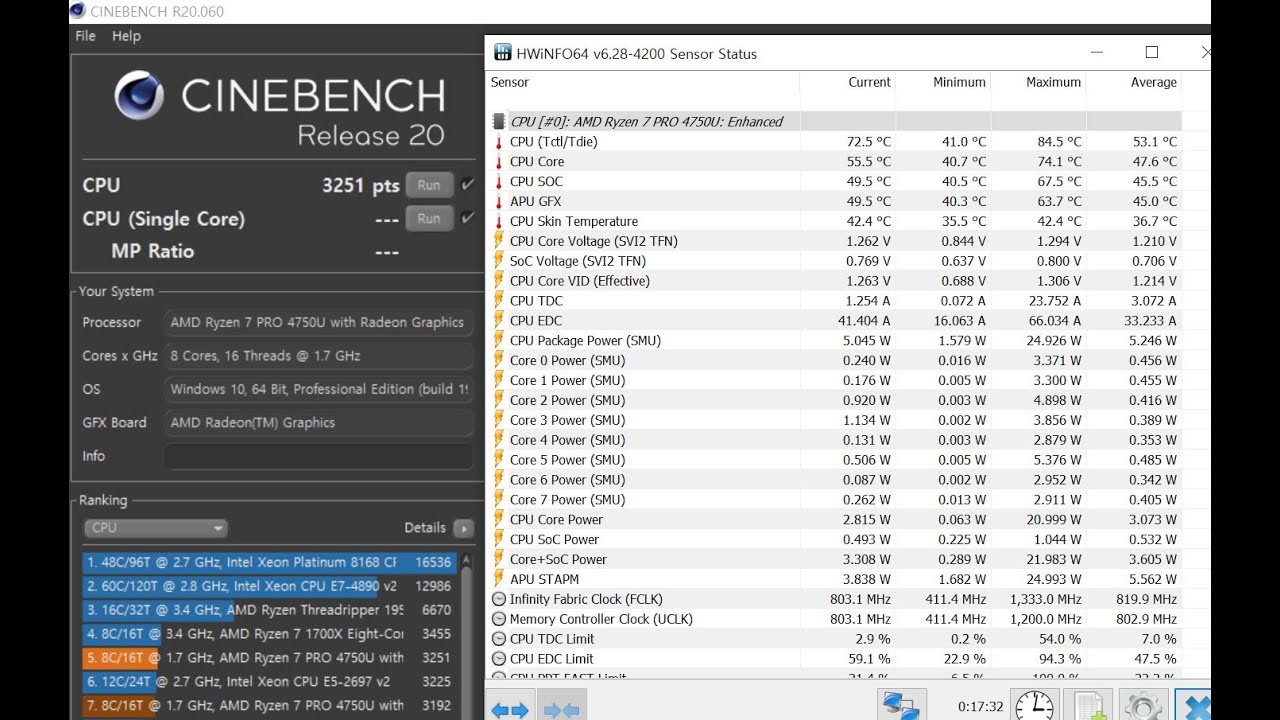This screenshot has height=720, width=1280.
Task: Select the Core 3 Power (SMU) row label
Action: [567, 420]
